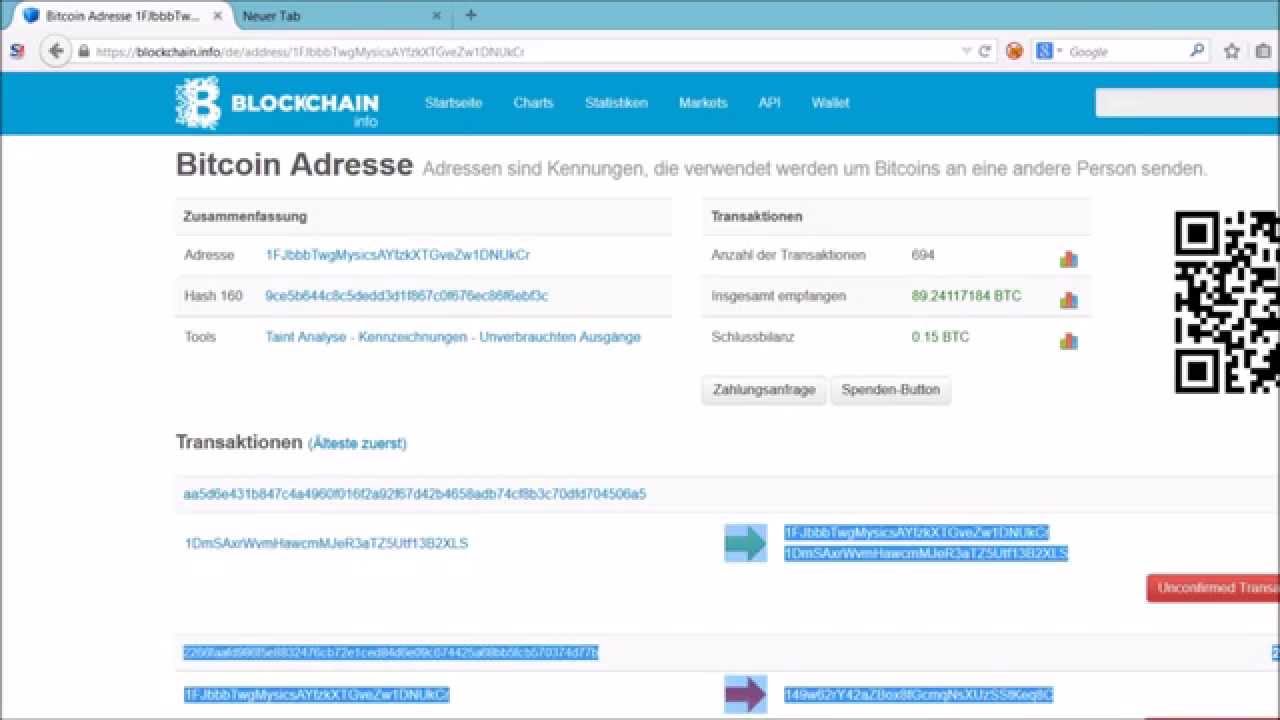Viewport: 1280px width, 720px height.
Task: Open output address 149w62rY42aZBox8fGcmgNsXUzSS8Keq8C
Action: [x=918, y=694]
